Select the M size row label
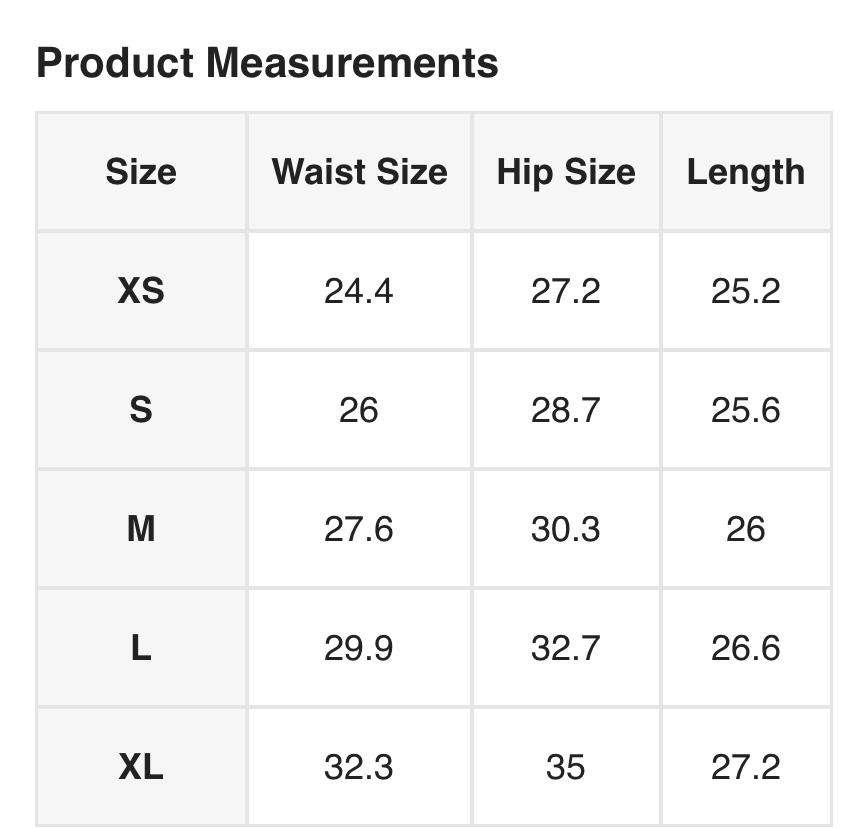 point(141,529)
